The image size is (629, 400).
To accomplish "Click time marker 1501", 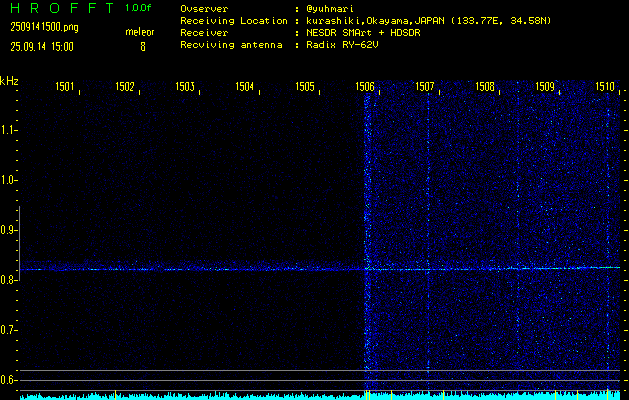I will [x=65, y=86].
